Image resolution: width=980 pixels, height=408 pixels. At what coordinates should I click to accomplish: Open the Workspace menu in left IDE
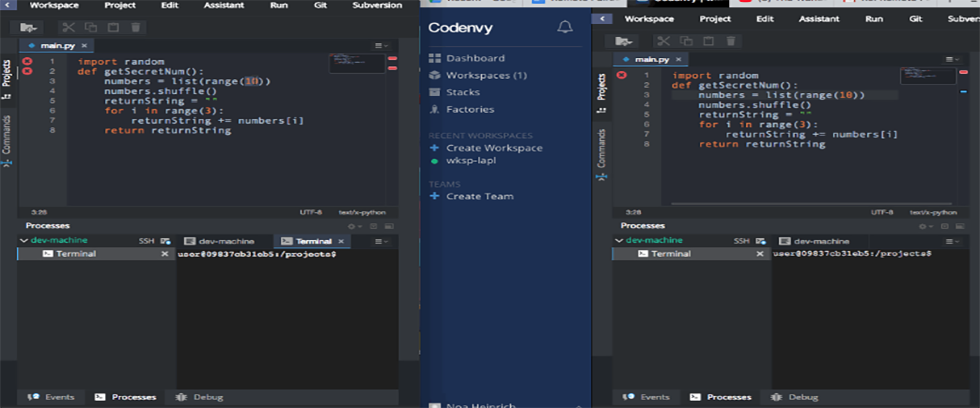click(54, 5)
